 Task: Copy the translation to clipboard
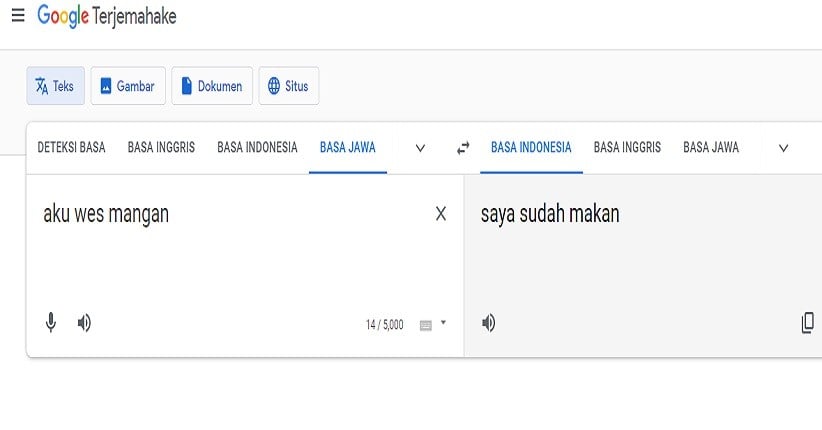[807, 323]
